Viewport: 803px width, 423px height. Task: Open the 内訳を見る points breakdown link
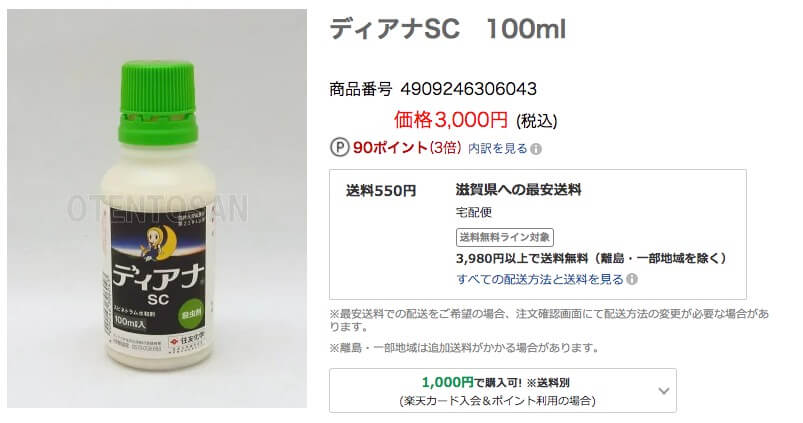point(497,149)
